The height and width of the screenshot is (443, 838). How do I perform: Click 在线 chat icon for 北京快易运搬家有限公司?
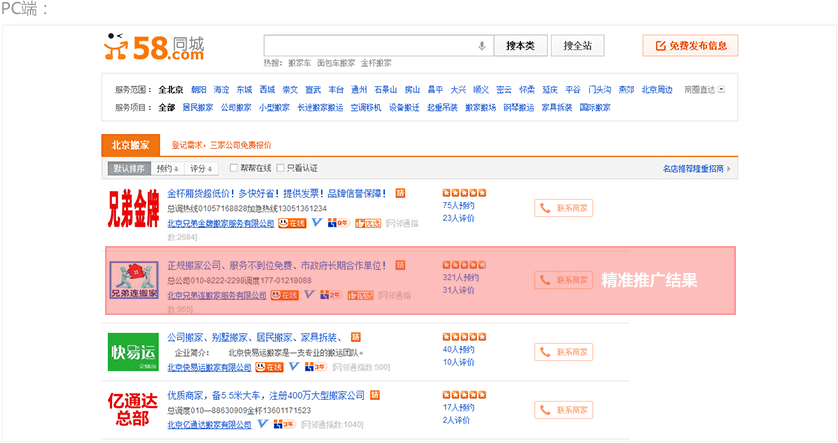pos(269,367)
